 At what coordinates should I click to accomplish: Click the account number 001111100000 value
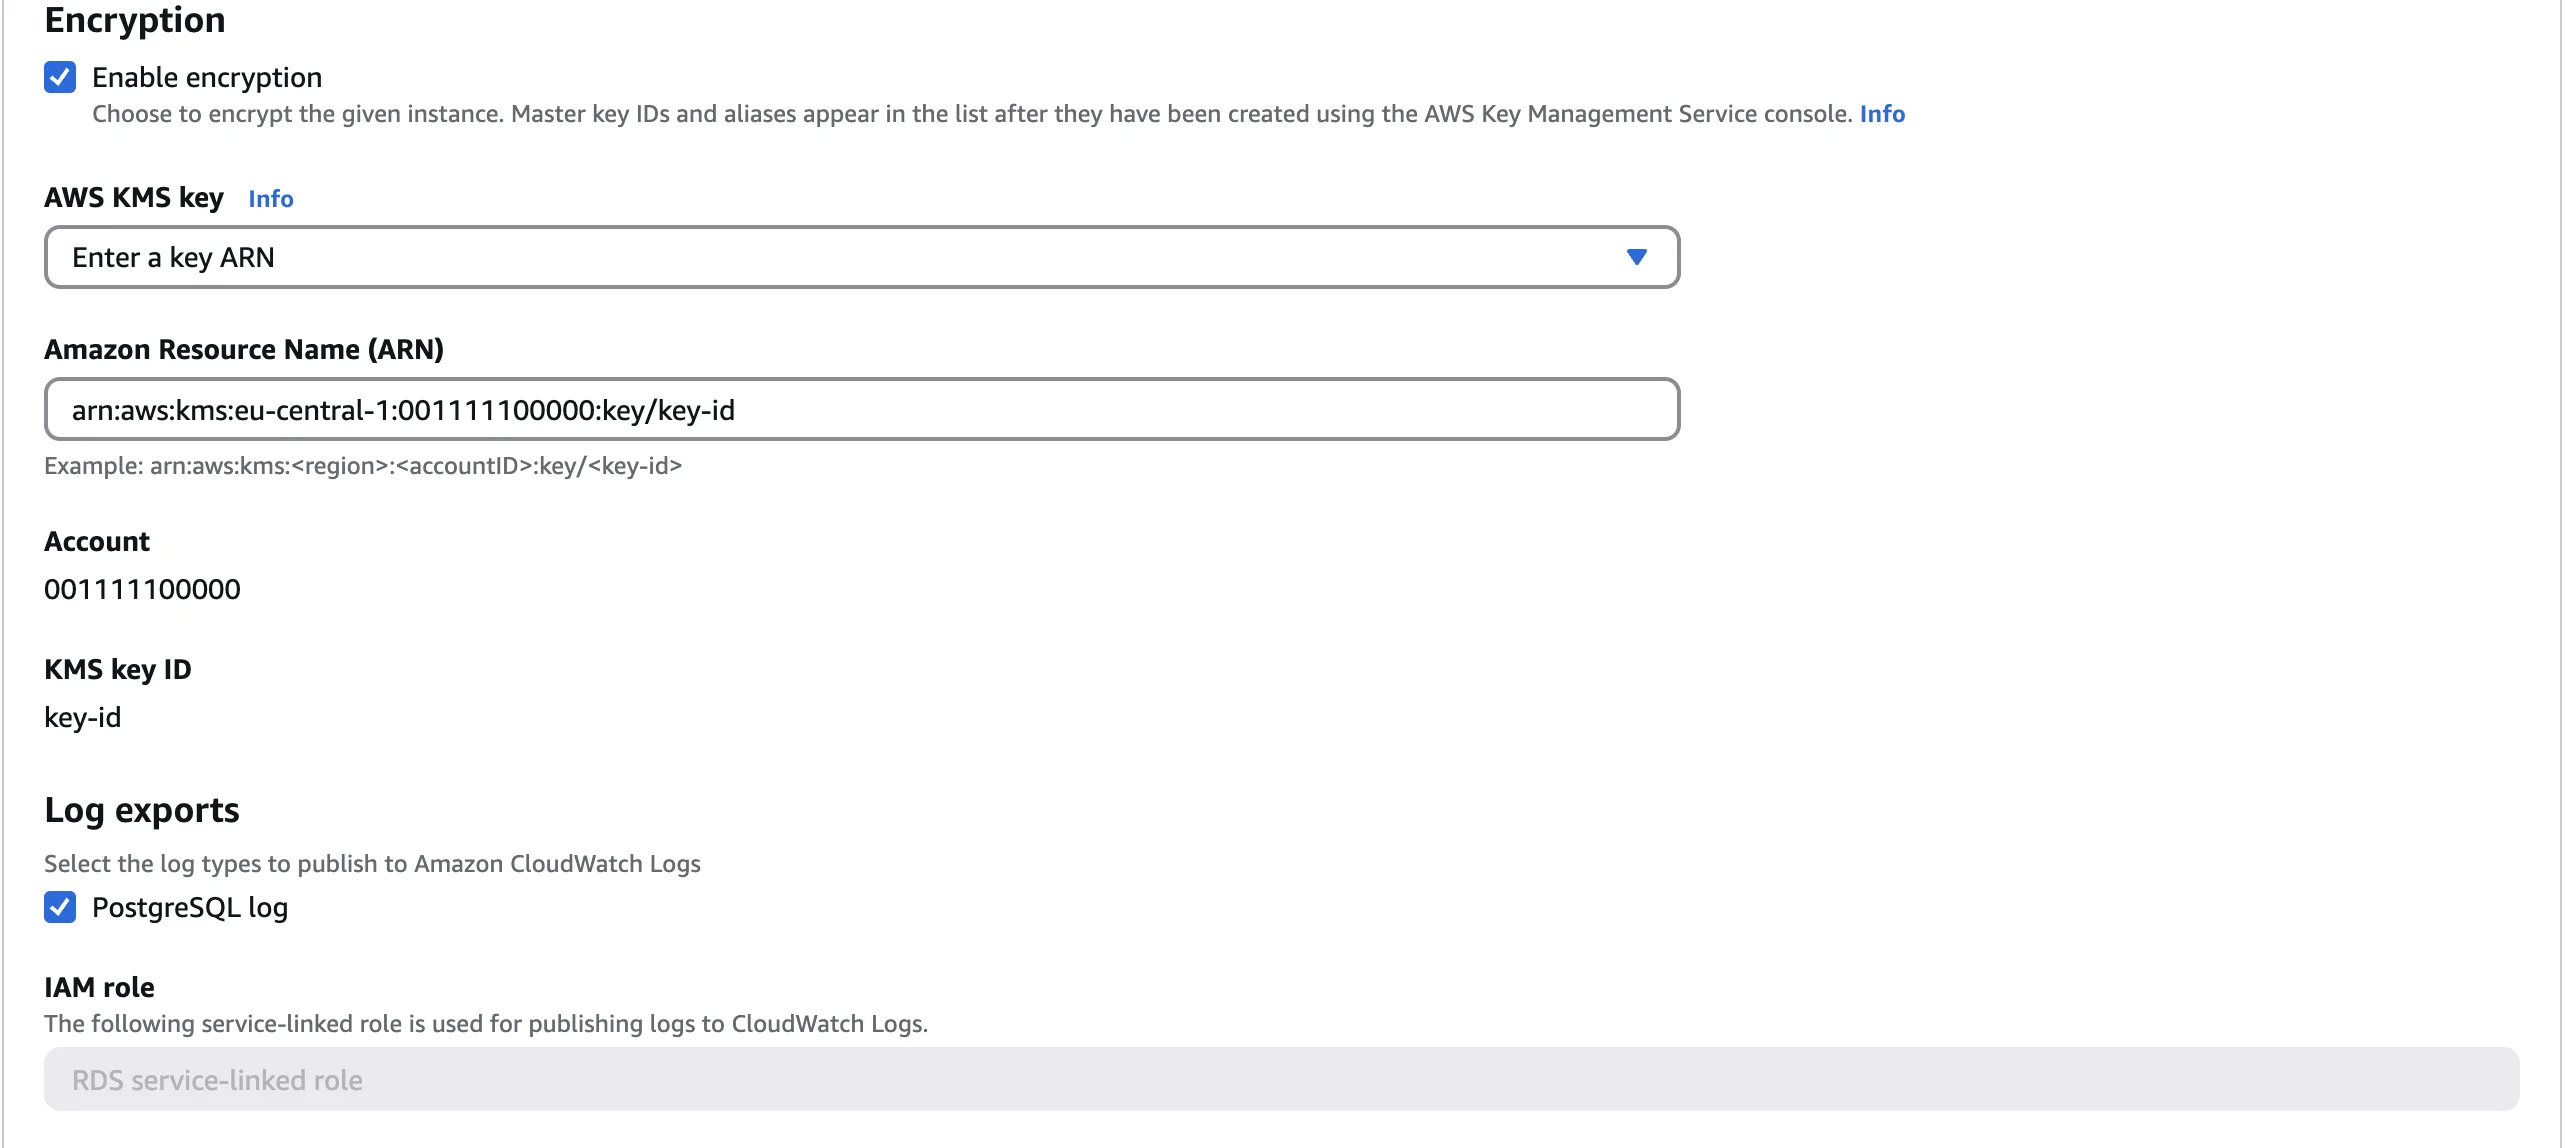[142, 589]
